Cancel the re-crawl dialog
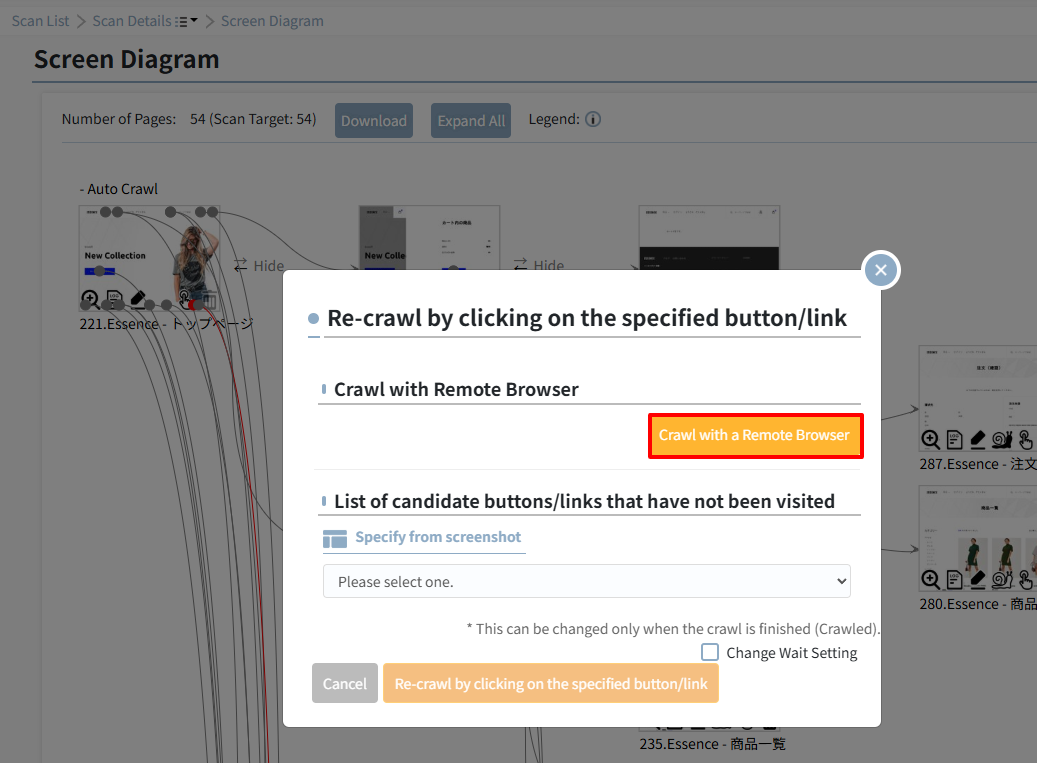The image size is (1037, 763). 345,683
